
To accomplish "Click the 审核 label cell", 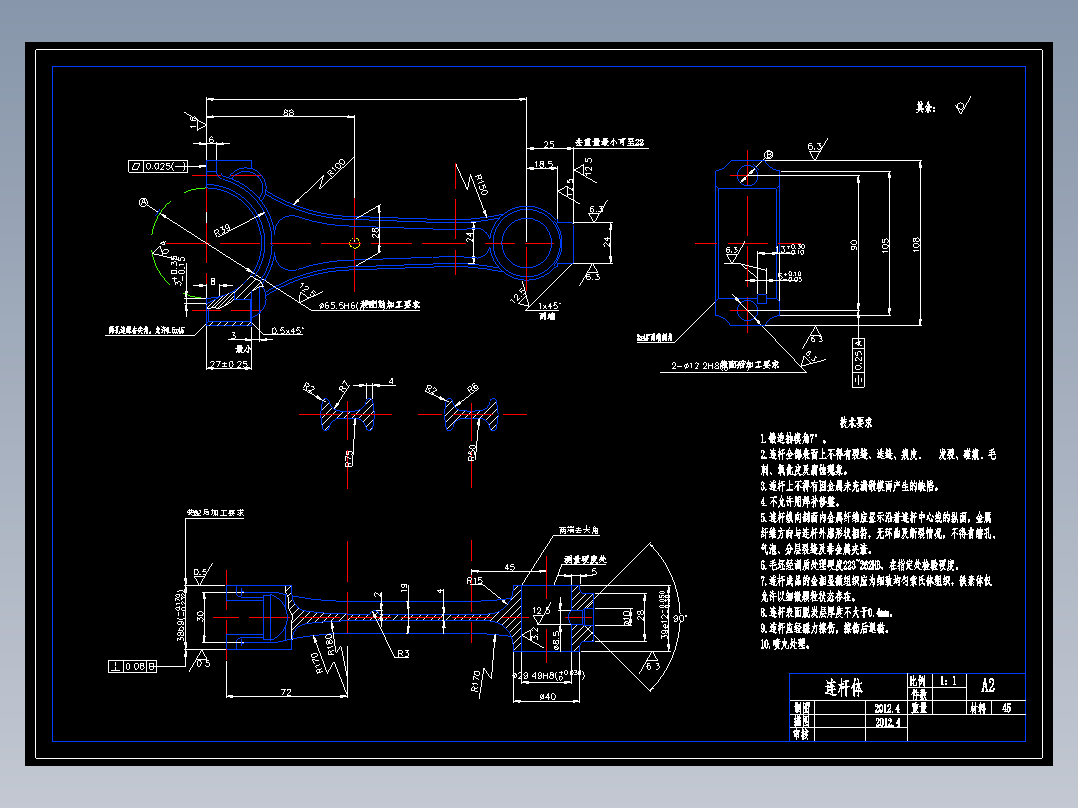I will tap(801, 734).
